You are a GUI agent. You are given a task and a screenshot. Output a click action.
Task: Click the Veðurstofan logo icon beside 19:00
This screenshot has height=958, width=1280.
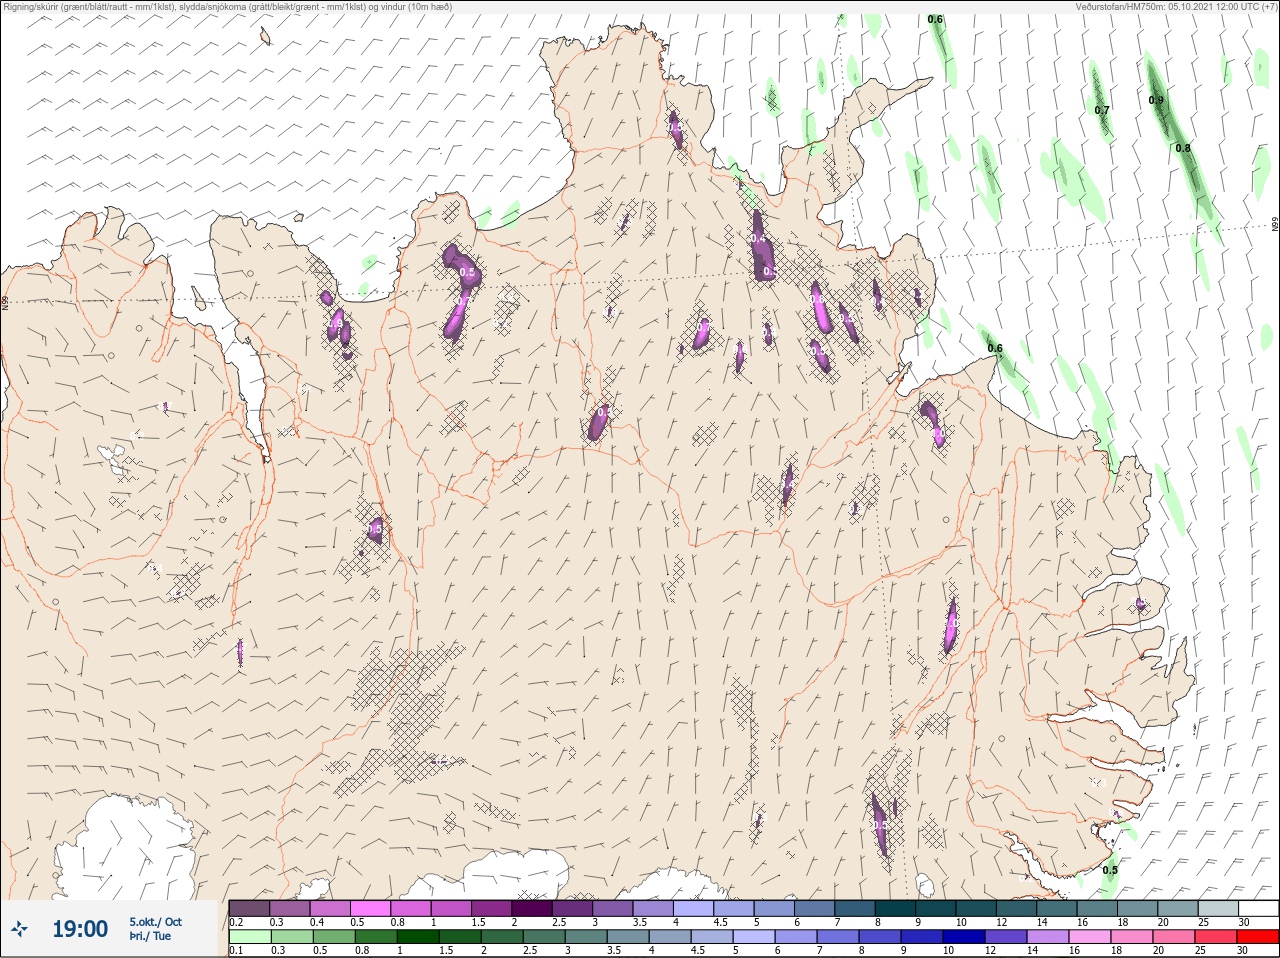pos(20,929)
